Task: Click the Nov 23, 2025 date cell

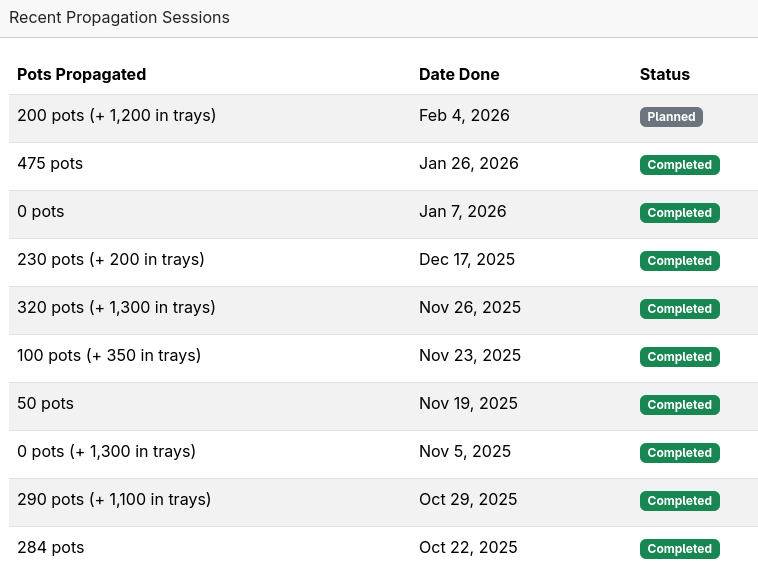Action: (469, 356)
